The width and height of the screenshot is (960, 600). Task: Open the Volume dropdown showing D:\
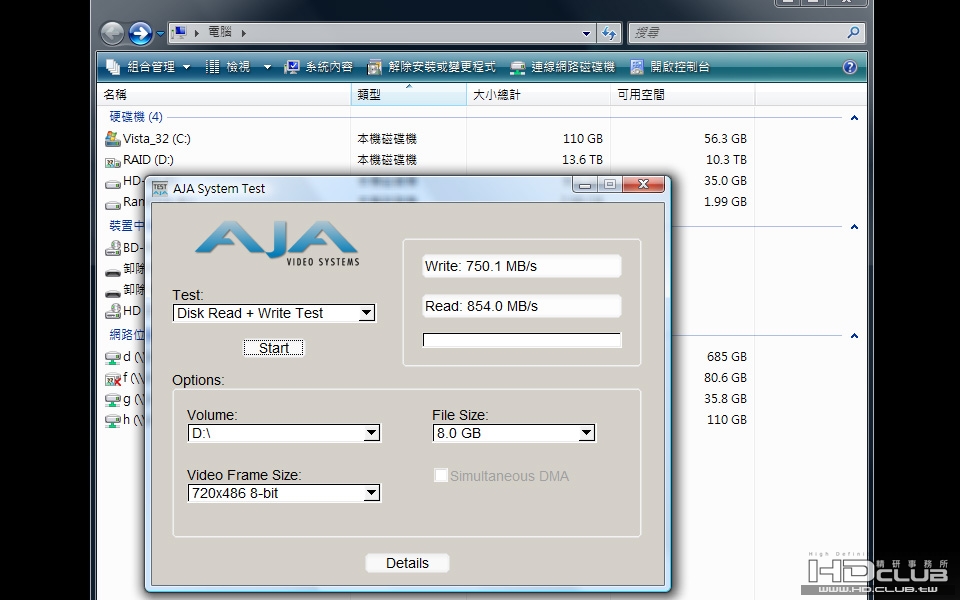(x=284, y=433)
